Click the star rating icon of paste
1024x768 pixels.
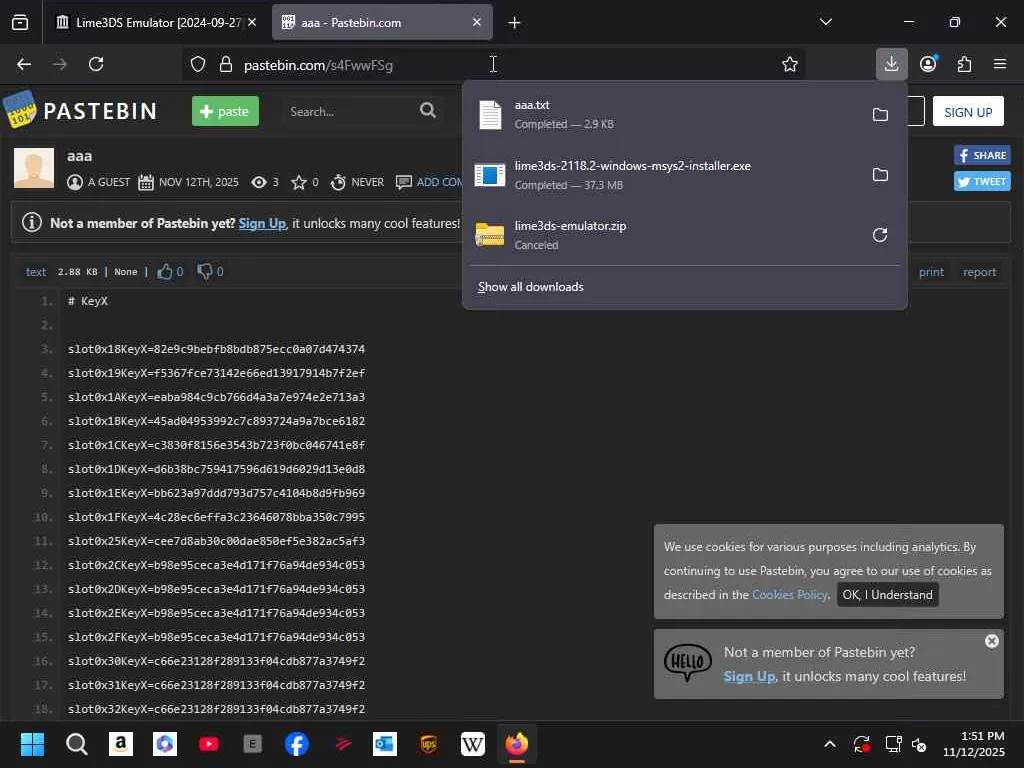[x=298, y=182]
